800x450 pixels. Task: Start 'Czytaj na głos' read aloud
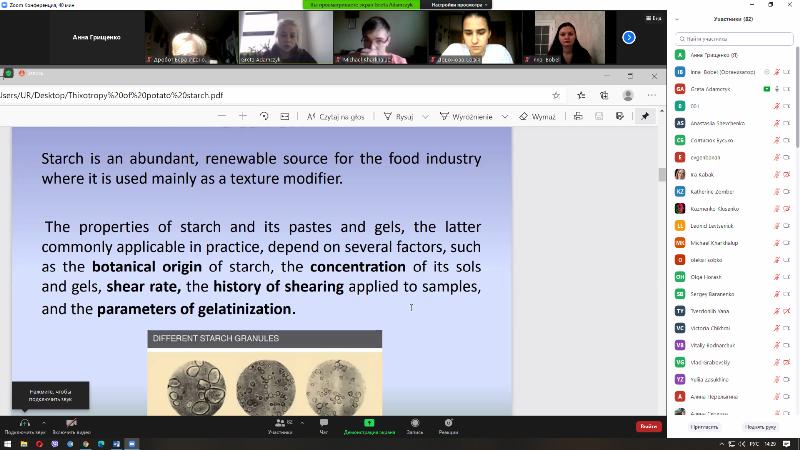pyautogui.click(x=336, y=117)
